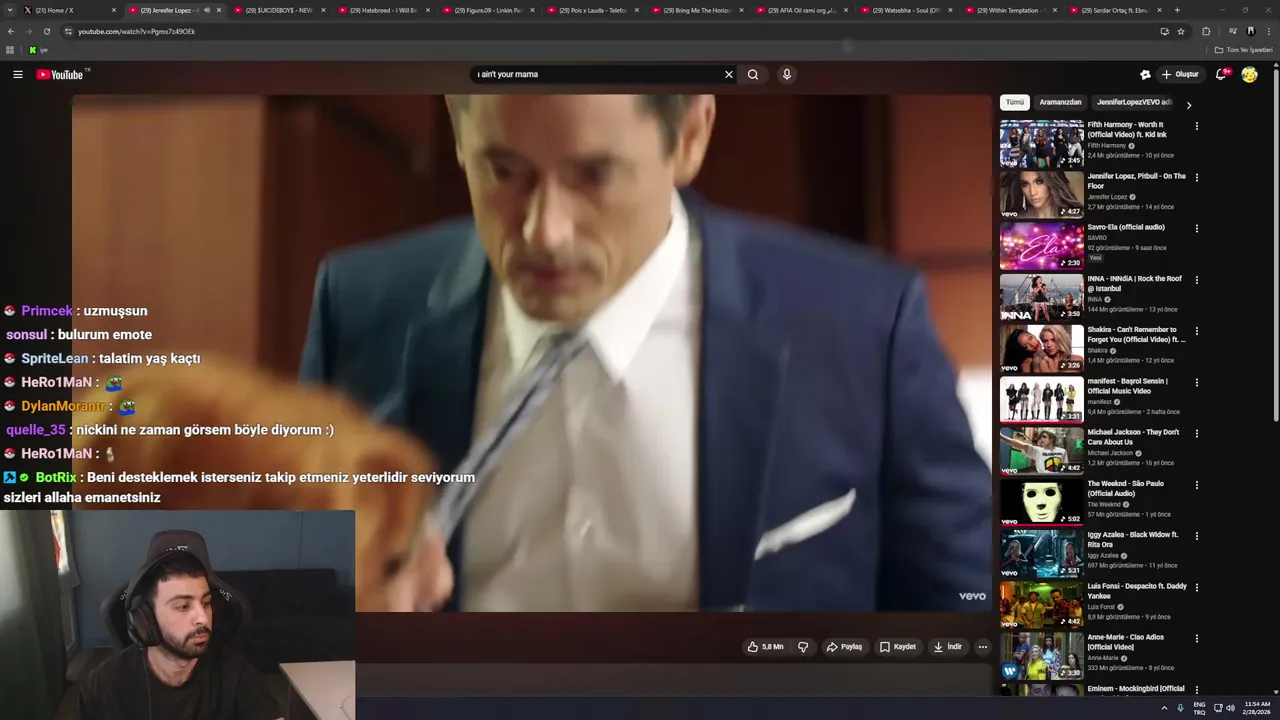Viewport: 1280px width, 720px height.
Task: Open Jennifer Lopez On The Floor thumbnail
Action: click(x=1041, y=194)
